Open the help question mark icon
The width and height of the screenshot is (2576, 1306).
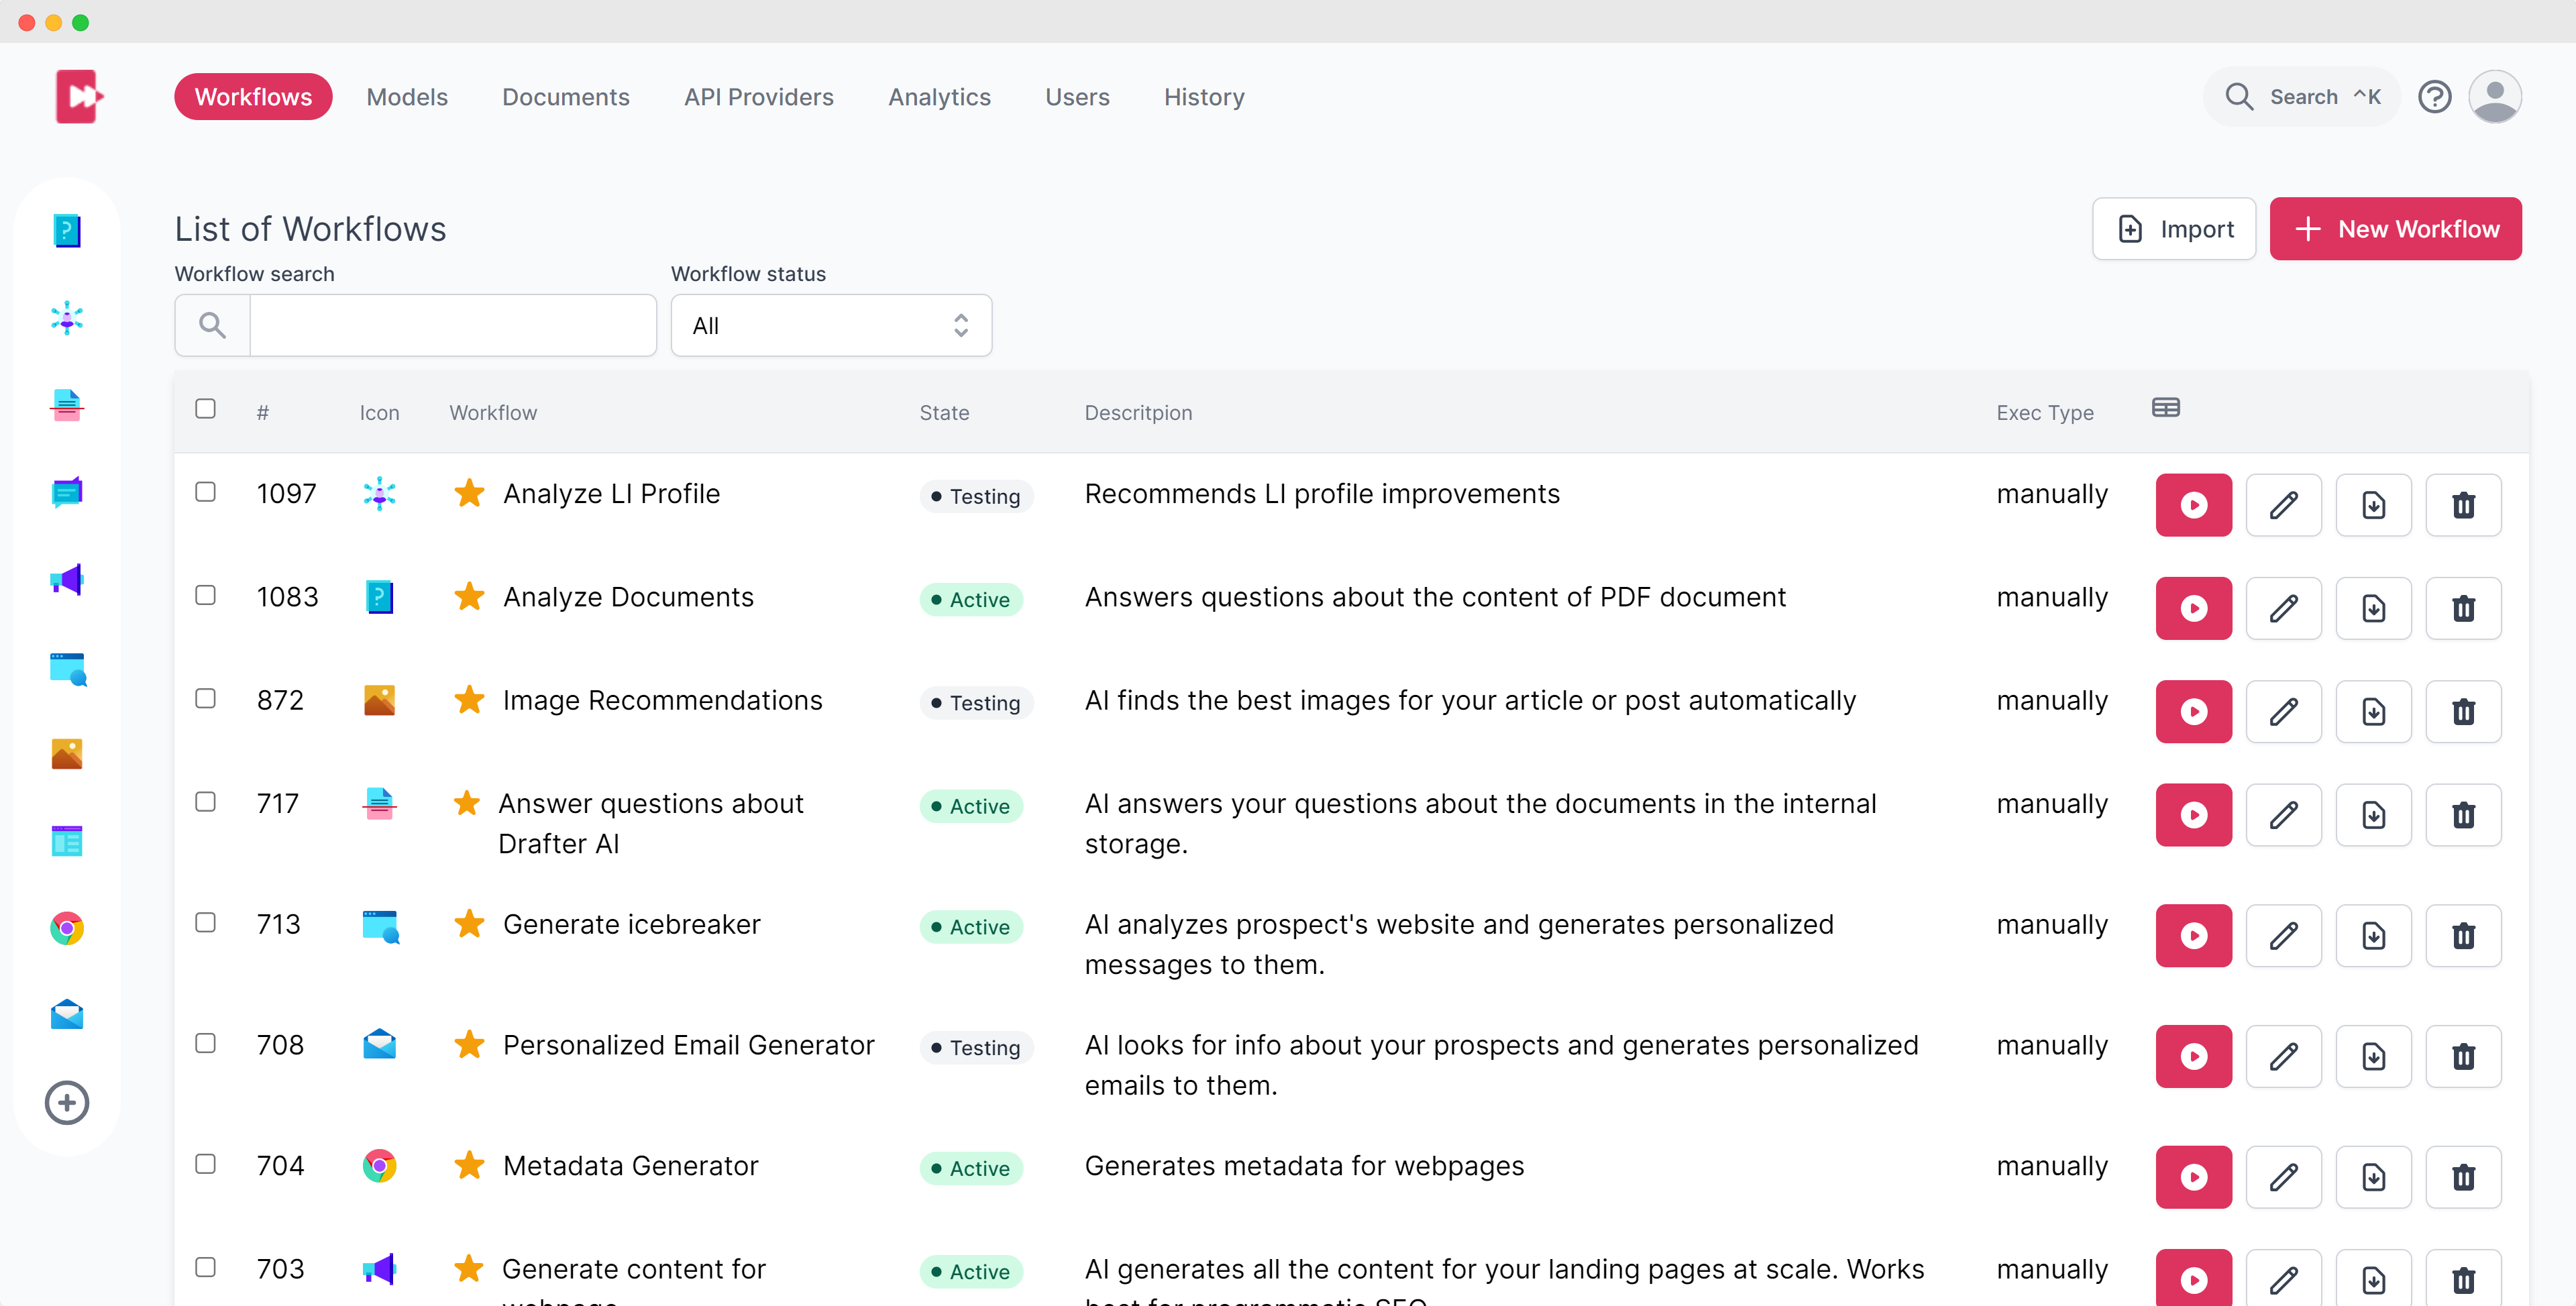tap(2434, 97)
